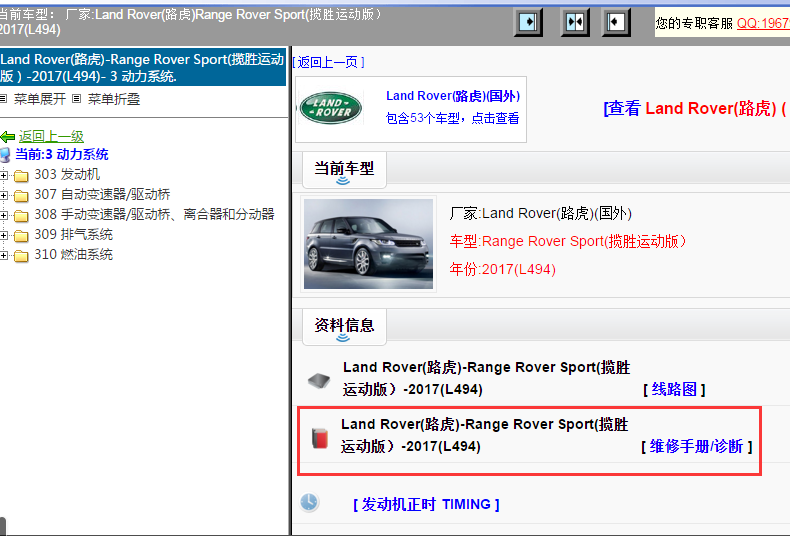790x536 pixels.
Task: Click the red repair manual book icon
Action: pos(319,438)
